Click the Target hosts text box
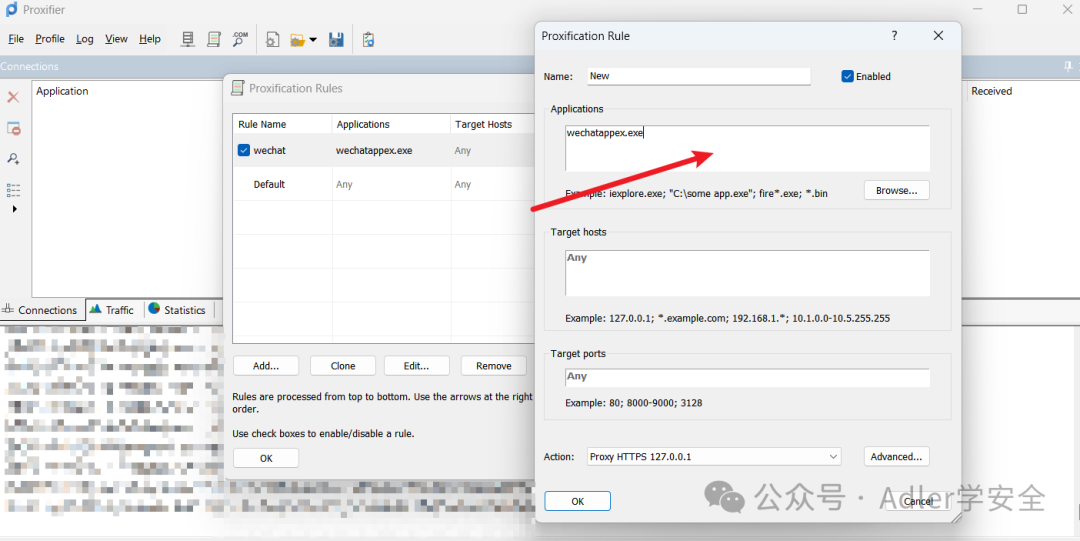The width and height of the screenshot is (1080, 541). [747, 273]
